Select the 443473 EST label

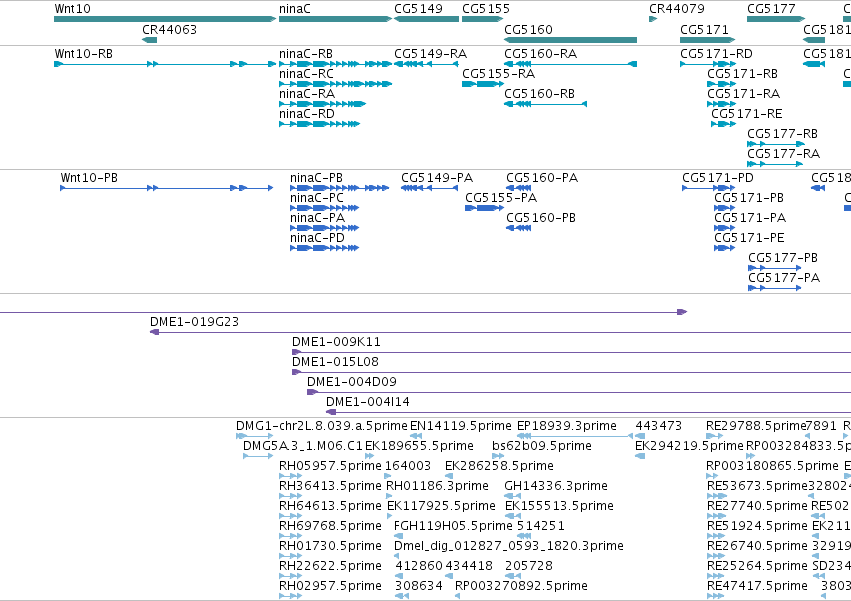point(658,426)
